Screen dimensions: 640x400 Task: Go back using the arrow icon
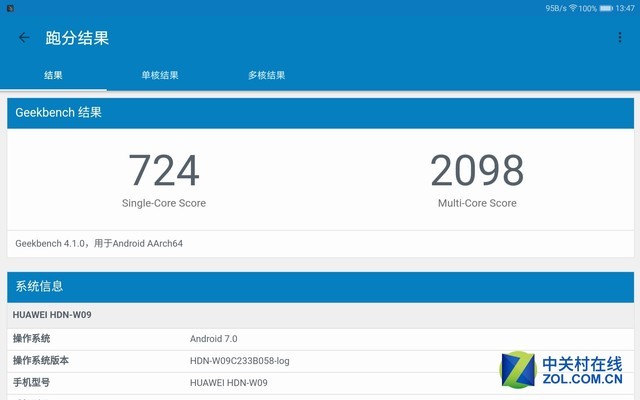(24, 38)
